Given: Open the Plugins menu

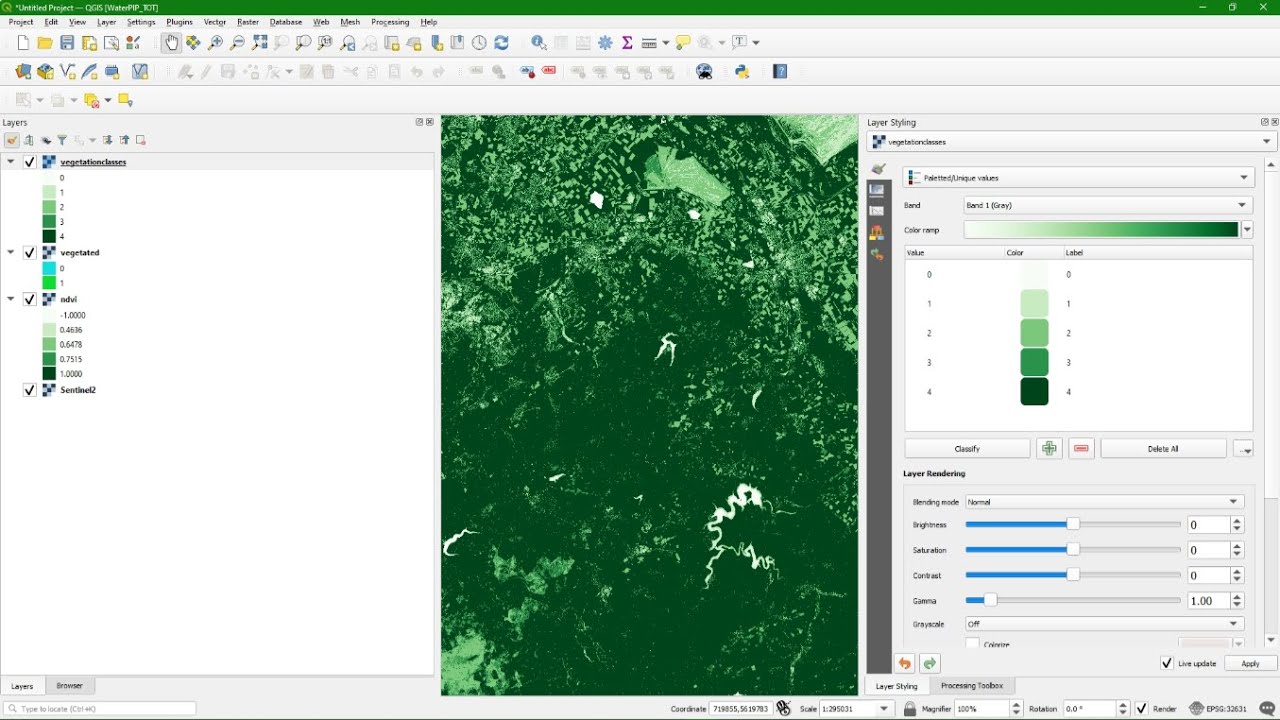Looking at the screenshot, I should tap(180, 22).
